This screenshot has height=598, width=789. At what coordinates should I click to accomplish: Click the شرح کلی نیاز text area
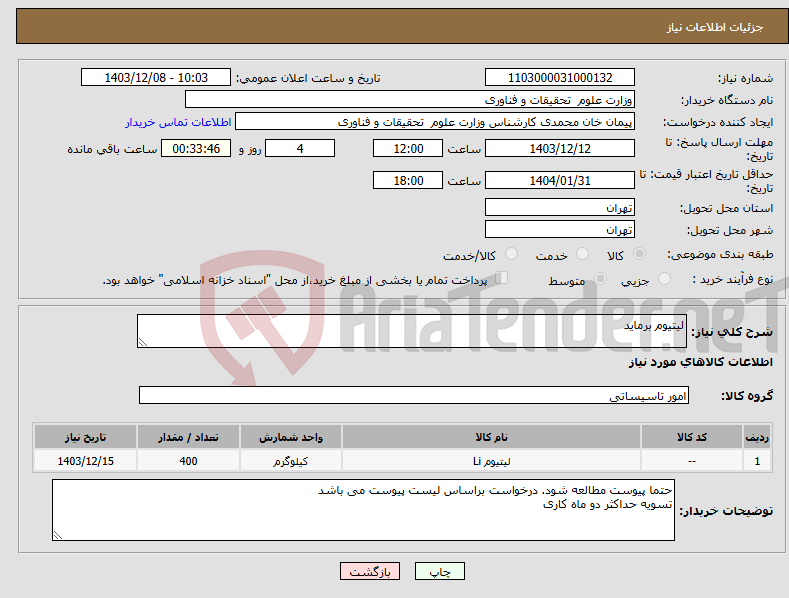pyautogui.click(x=412, y=331)
